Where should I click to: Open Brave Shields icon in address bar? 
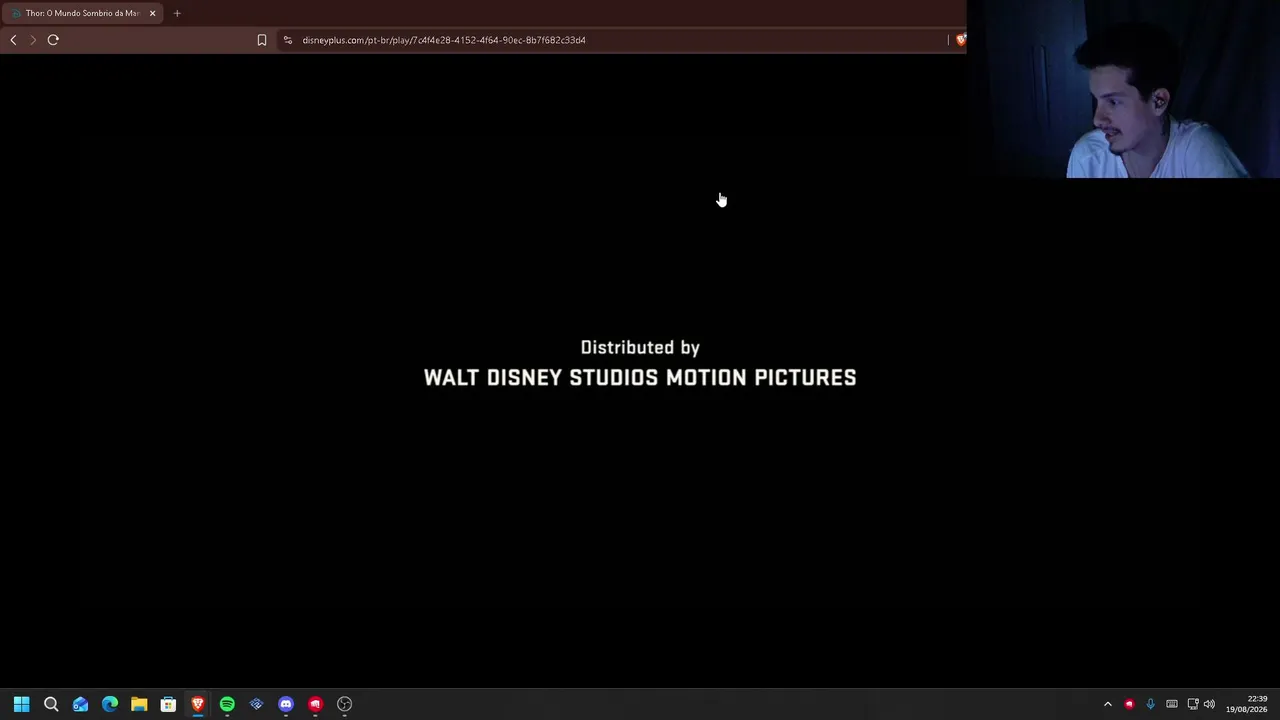click(961, 40)
